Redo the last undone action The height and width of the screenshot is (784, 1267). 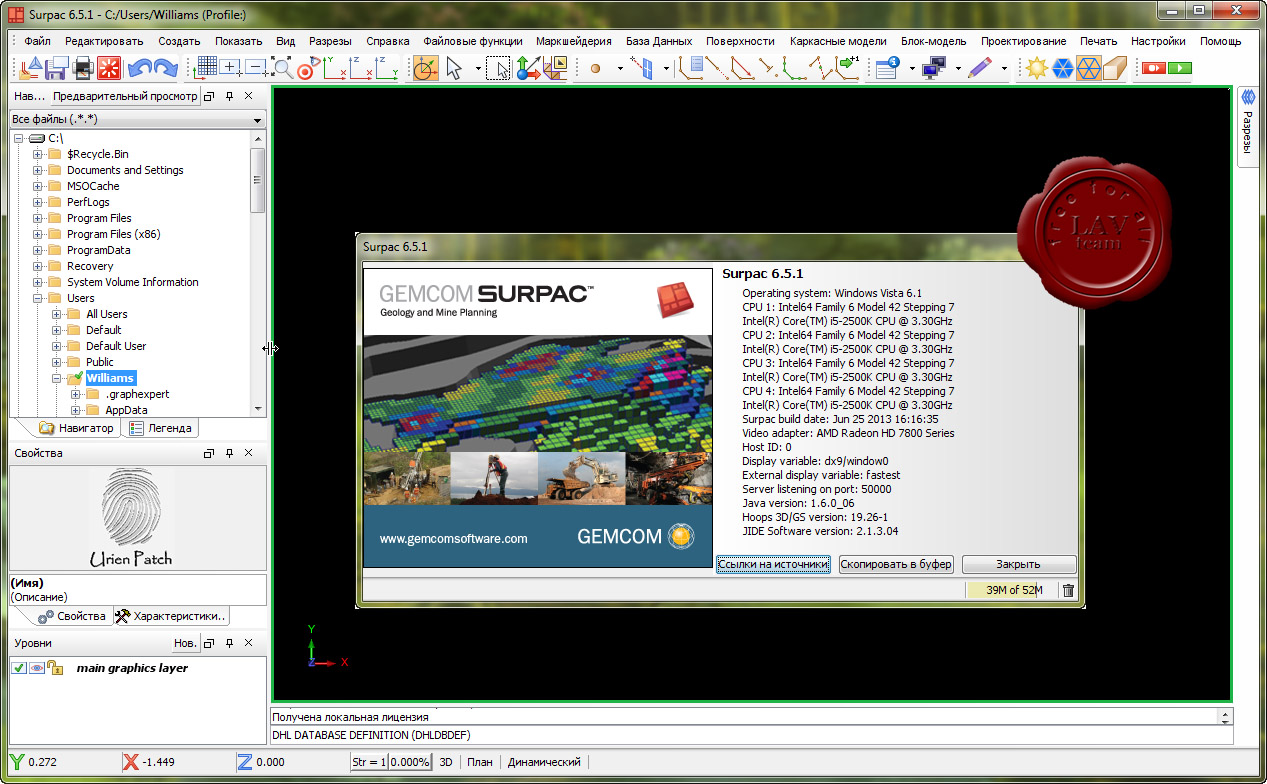coord(164,68)
